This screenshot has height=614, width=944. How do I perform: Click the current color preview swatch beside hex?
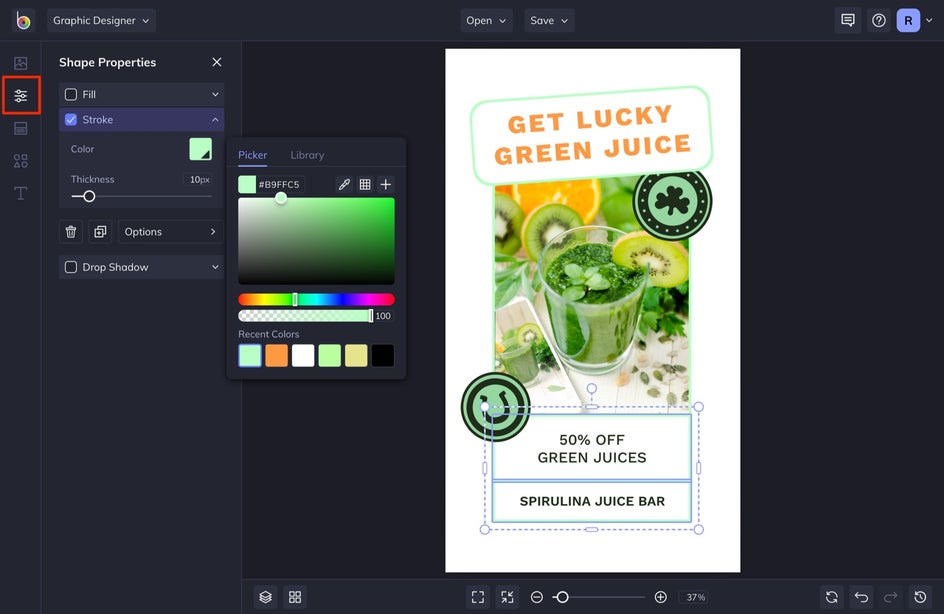[x=247, y=184]
